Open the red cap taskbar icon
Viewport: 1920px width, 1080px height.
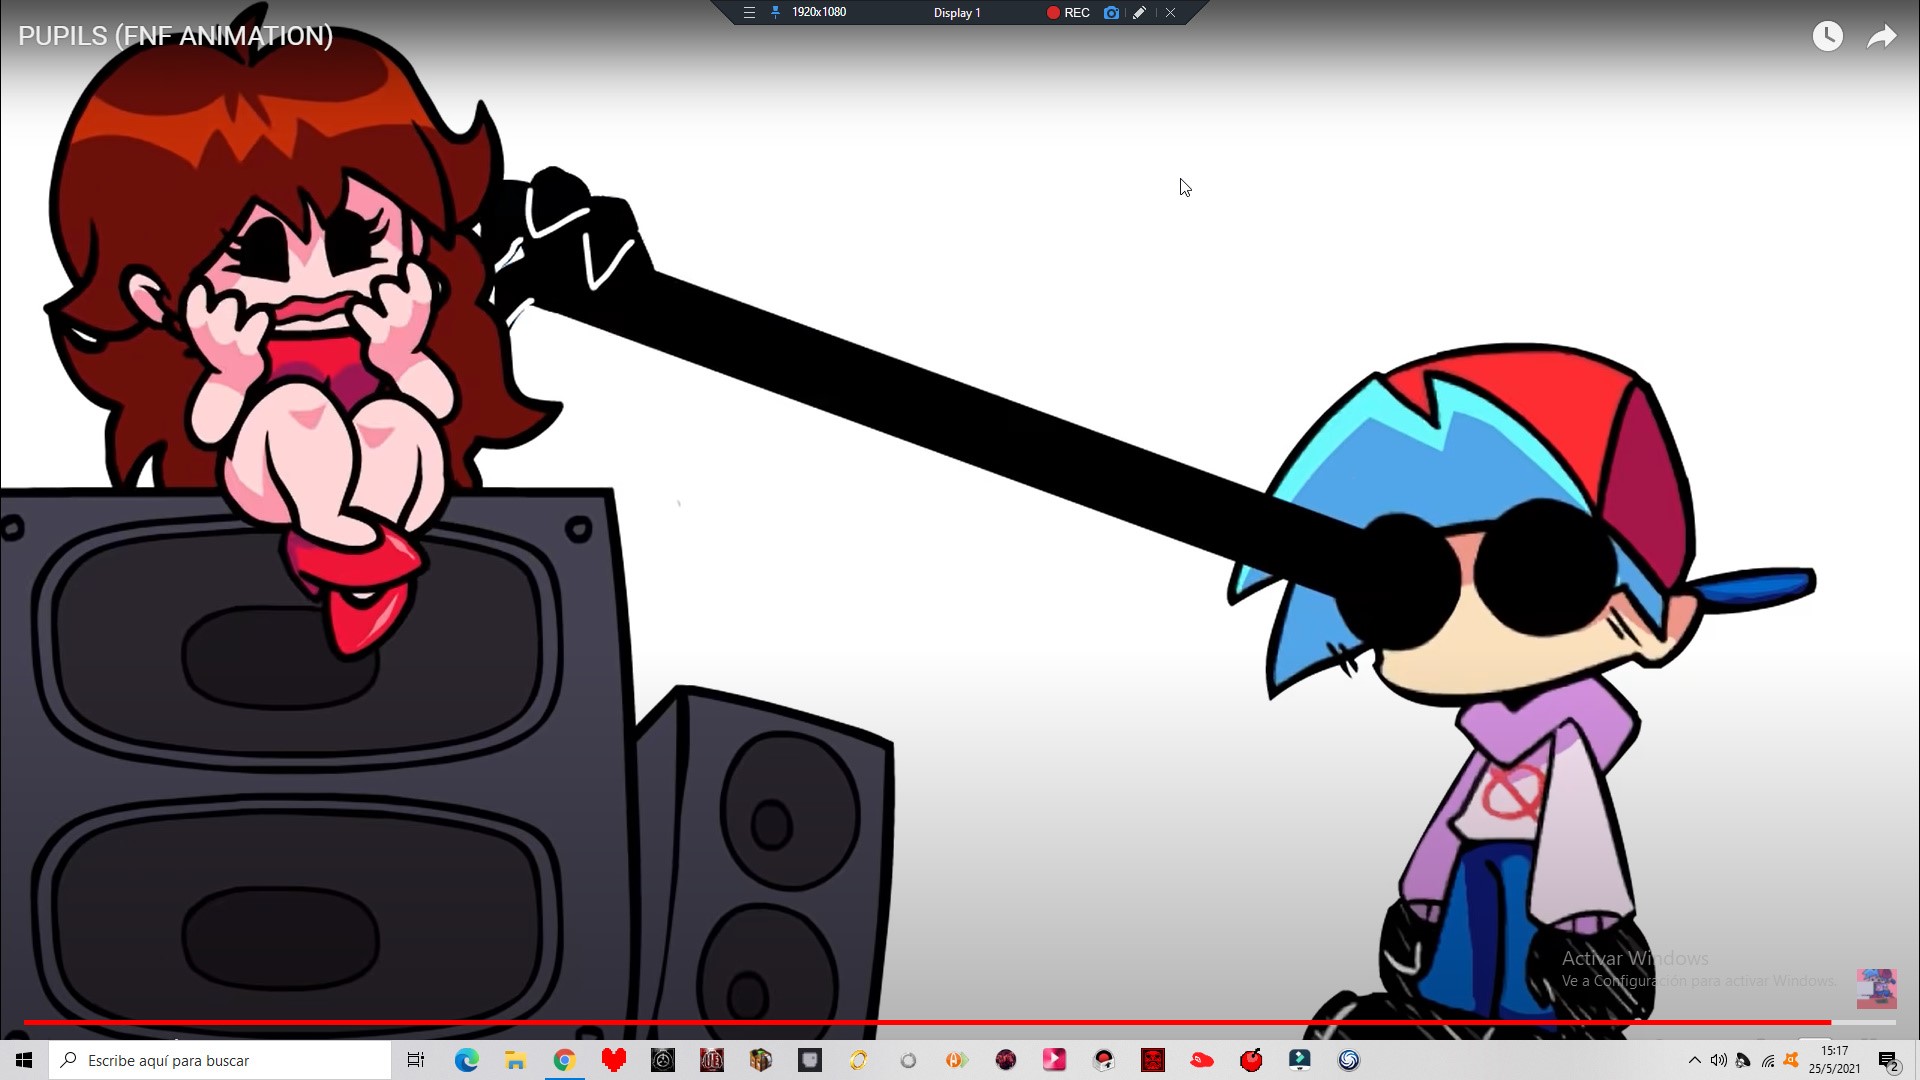pyautogui.click(x=1202, y=1060)
